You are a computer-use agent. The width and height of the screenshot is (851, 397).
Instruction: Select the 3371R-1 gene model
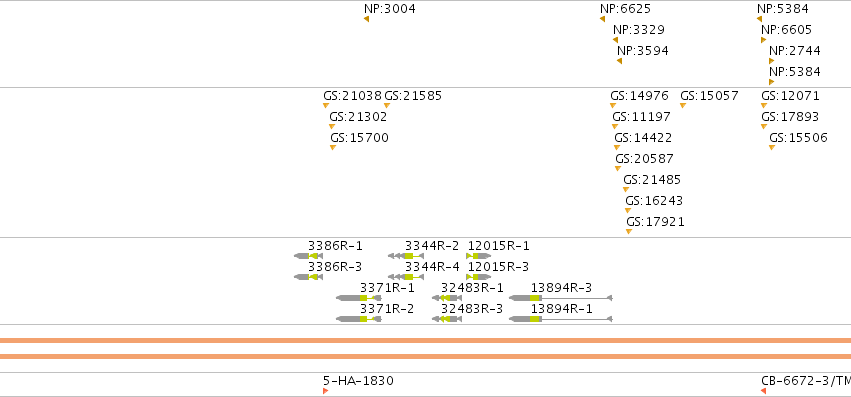[359, 298]
